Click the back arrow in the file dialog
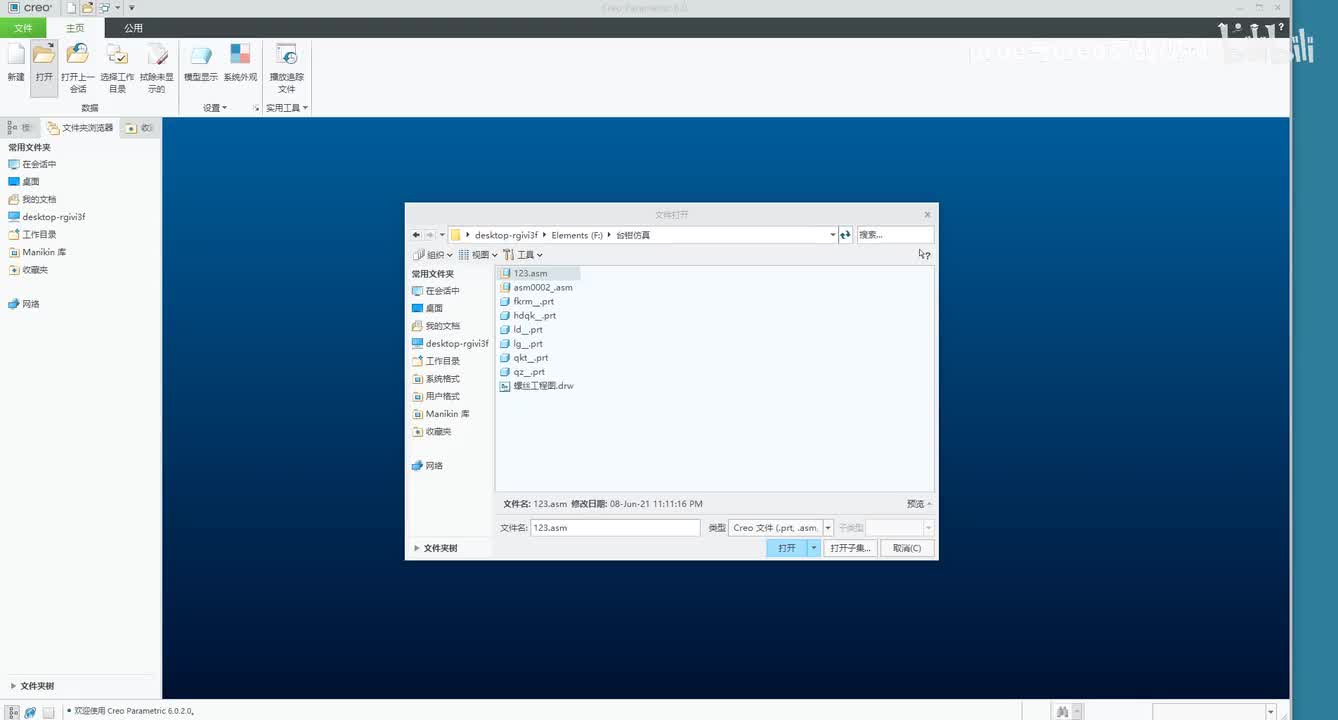1338x720 pixels. point(417,235)
